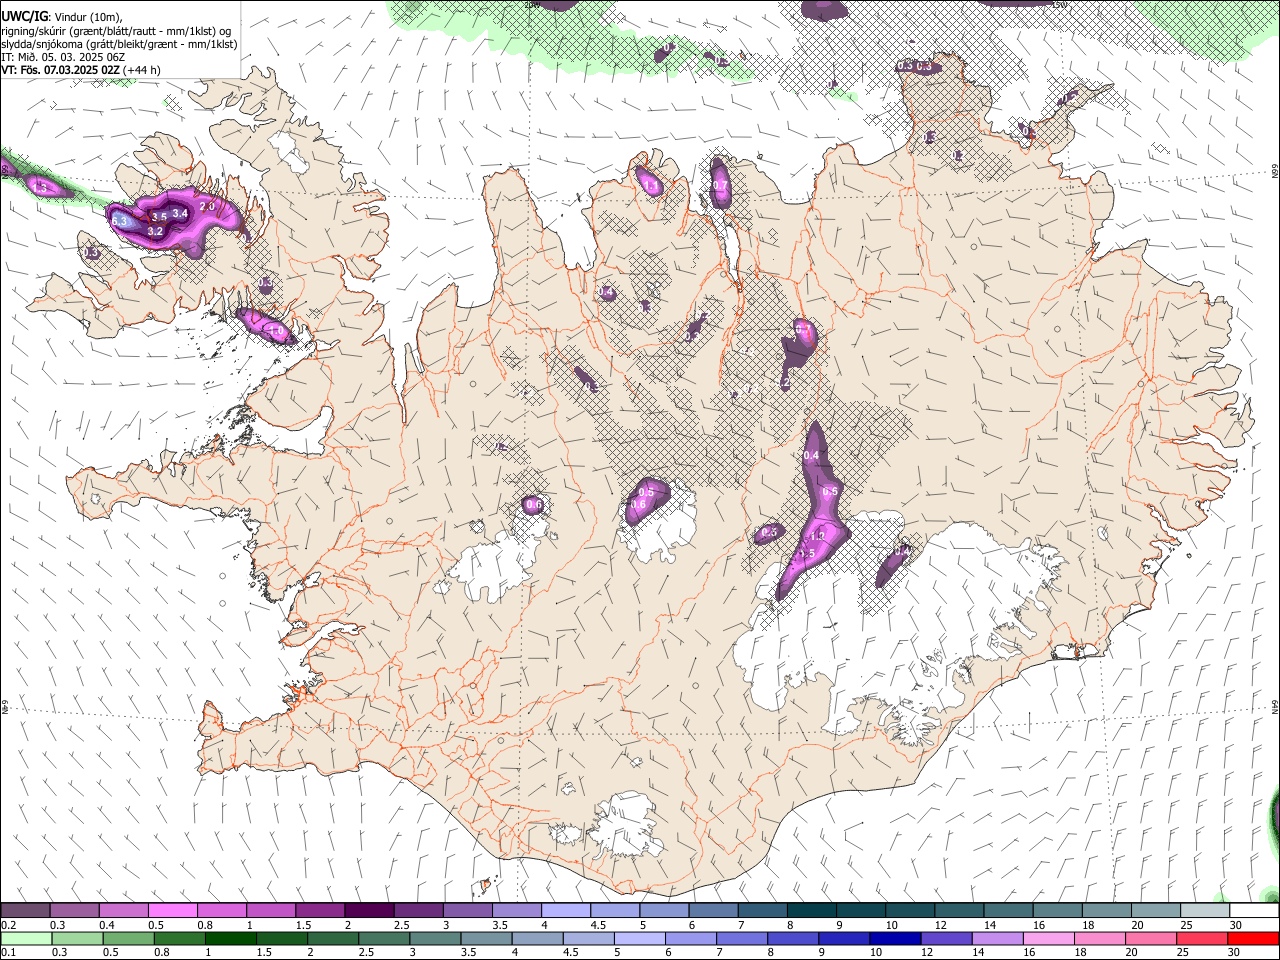The image size is (1280, 960).
Task: Click the 6.3 precipitation value in Westfjords
Action: [120, 220]
